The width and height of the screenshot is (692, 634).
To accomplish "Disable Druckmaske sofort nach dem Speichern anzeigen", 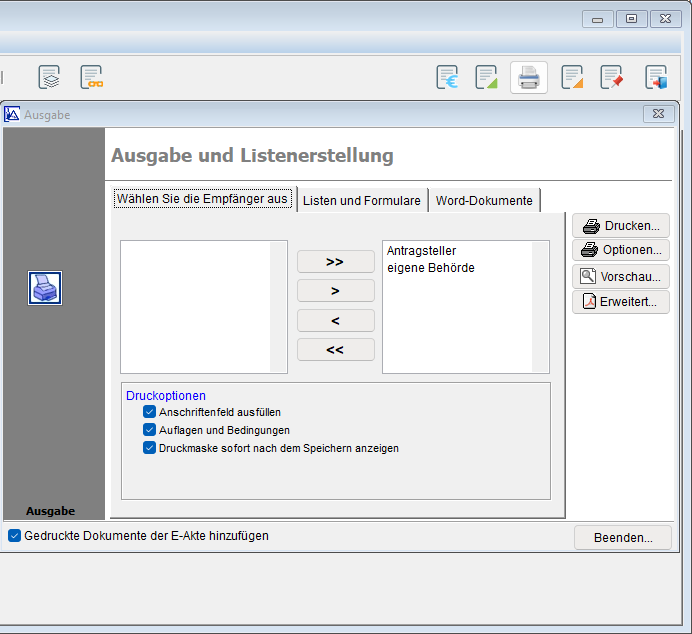I will [x=150, y=448].
